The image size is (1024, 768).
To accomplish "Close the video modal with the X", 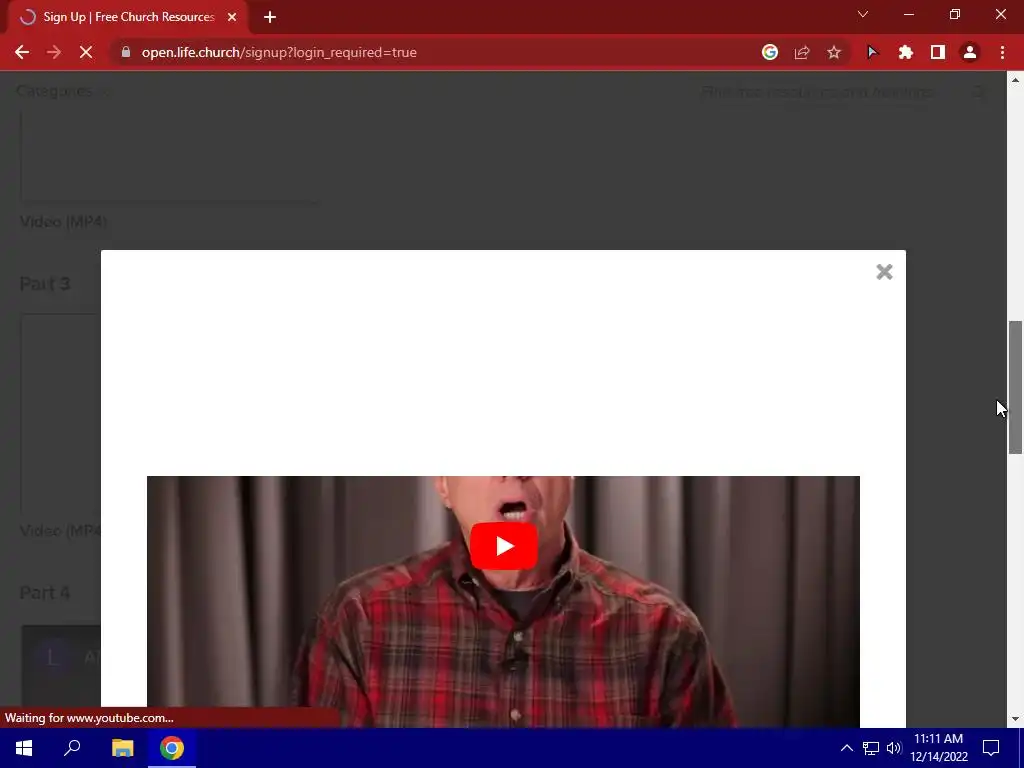I will 884,272.
